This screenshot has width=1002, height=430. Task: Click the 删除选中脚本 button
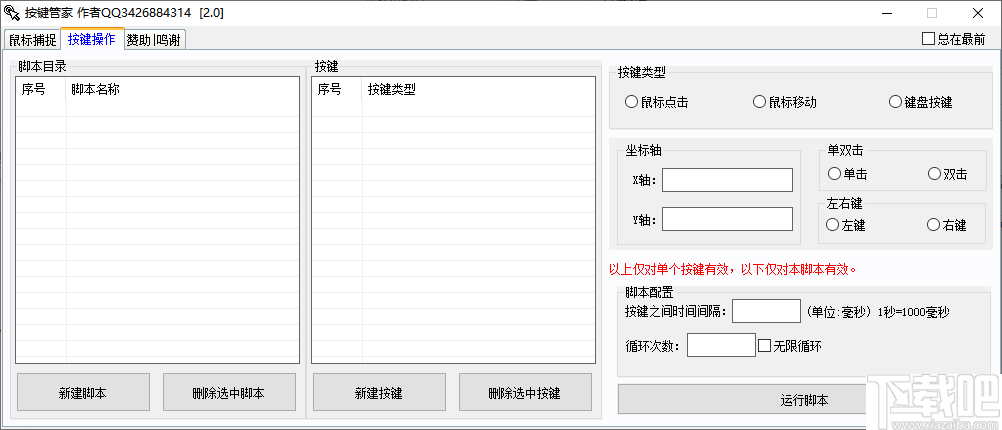(229, 392)
